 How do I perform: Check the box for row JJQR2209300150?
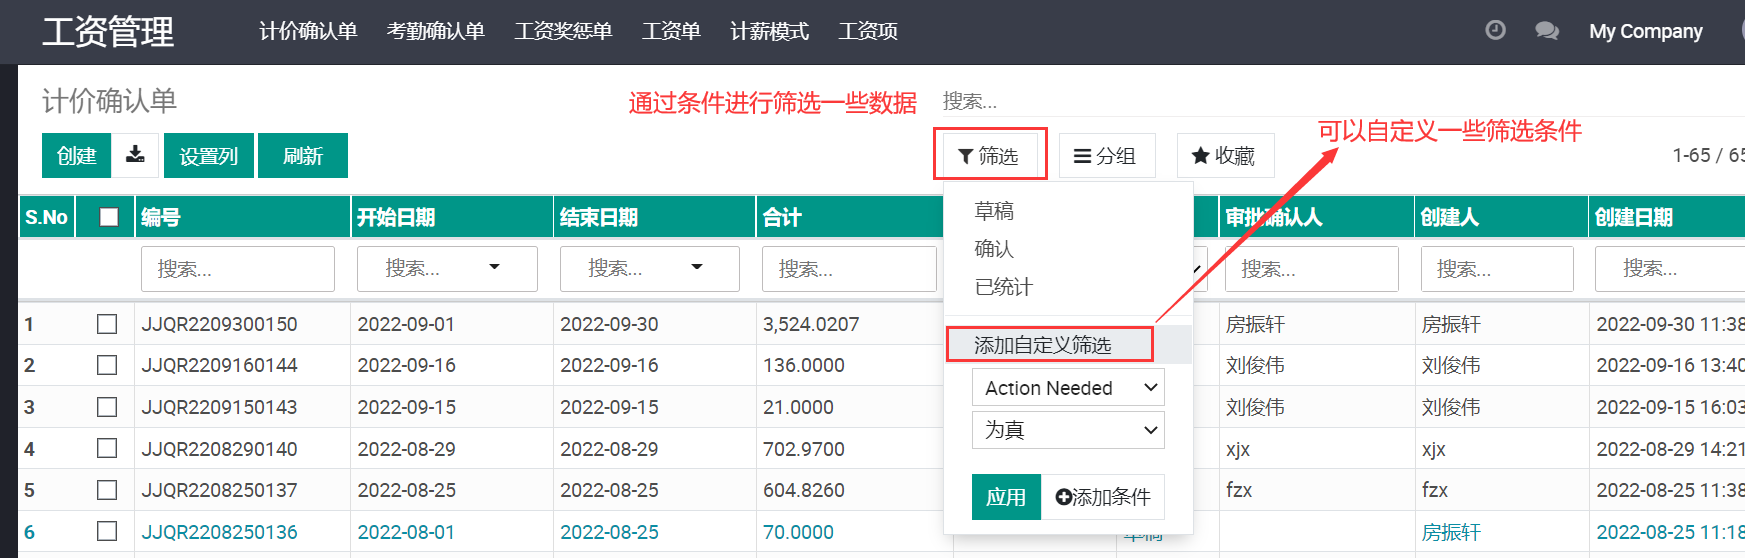coord(107,324)
